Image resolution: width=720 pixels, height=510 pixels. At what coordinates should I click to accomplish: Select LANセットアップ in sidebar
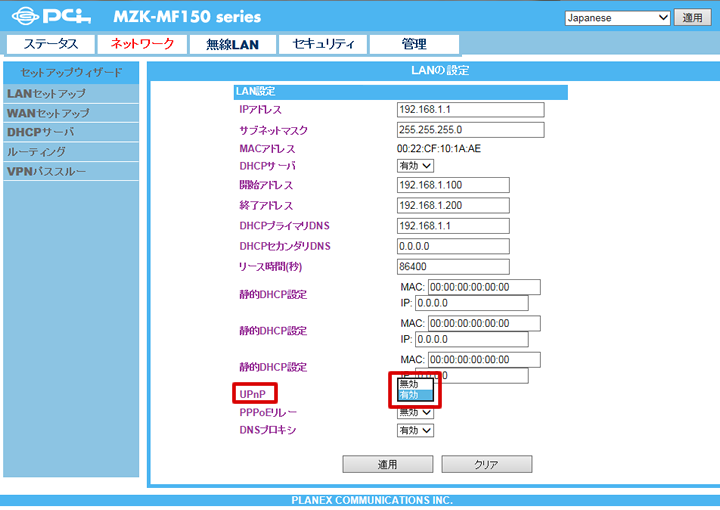(x=71, y=94)
